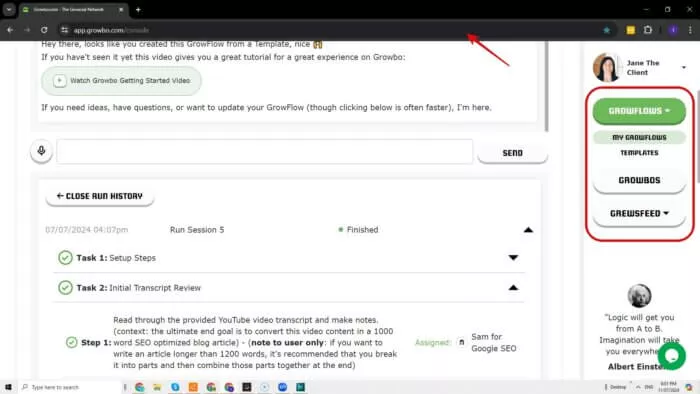Click the first Chrome icon in taskbar
The width and height of the screenshot is (700, 394).
(139, 387)
